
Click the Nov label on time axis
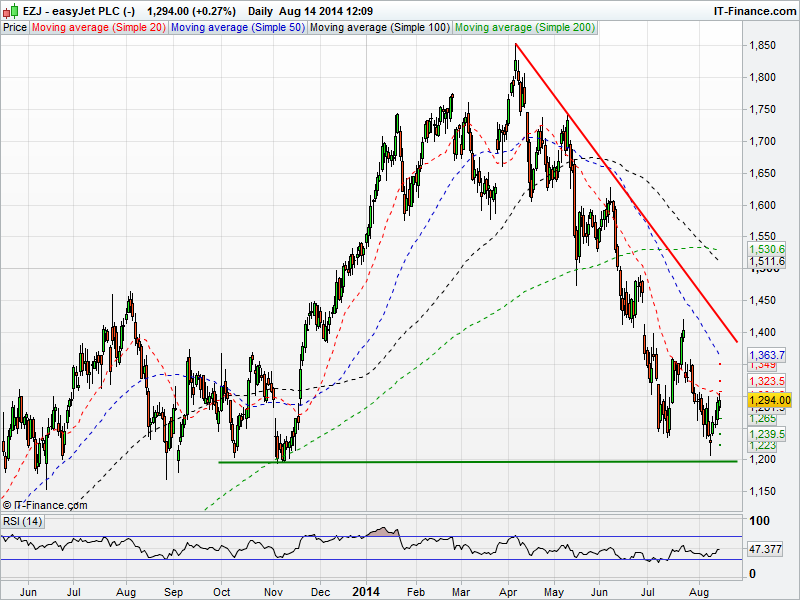273,592
